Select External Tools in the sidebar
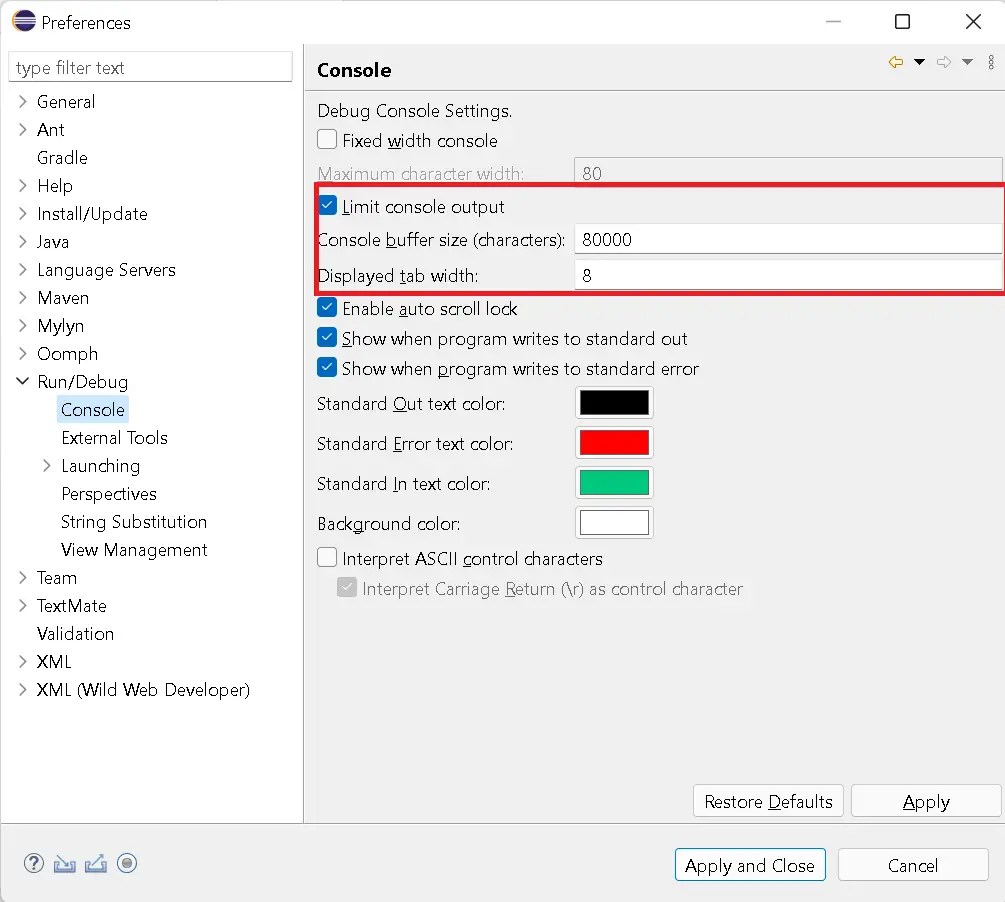 (x=114, y=437)
